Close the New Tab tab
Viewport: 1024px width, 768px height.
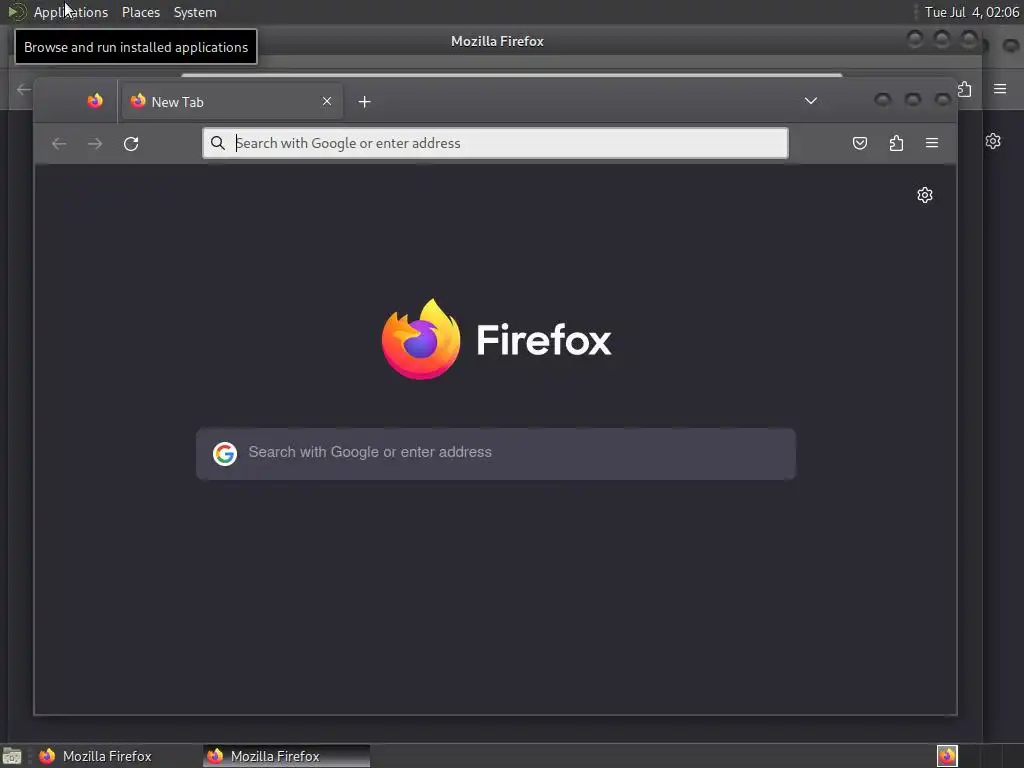click(327, 101)
